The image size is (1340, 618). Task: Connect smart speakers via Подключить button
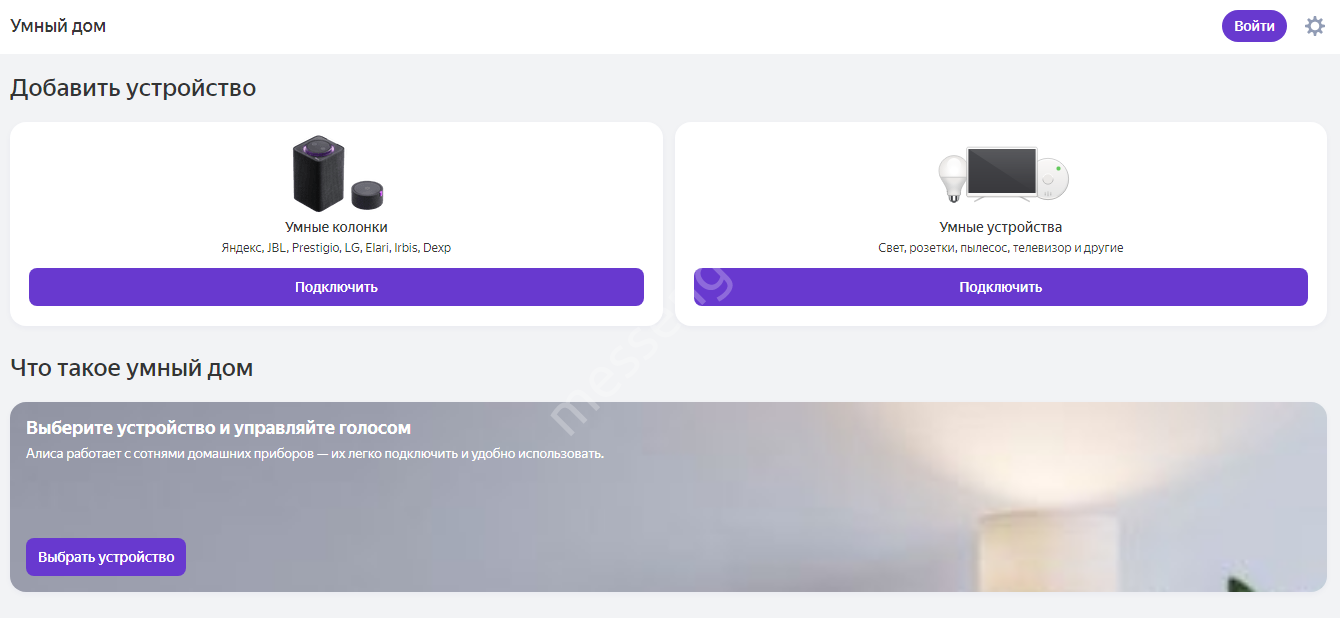pyautogui.click(x=336, y=287)
